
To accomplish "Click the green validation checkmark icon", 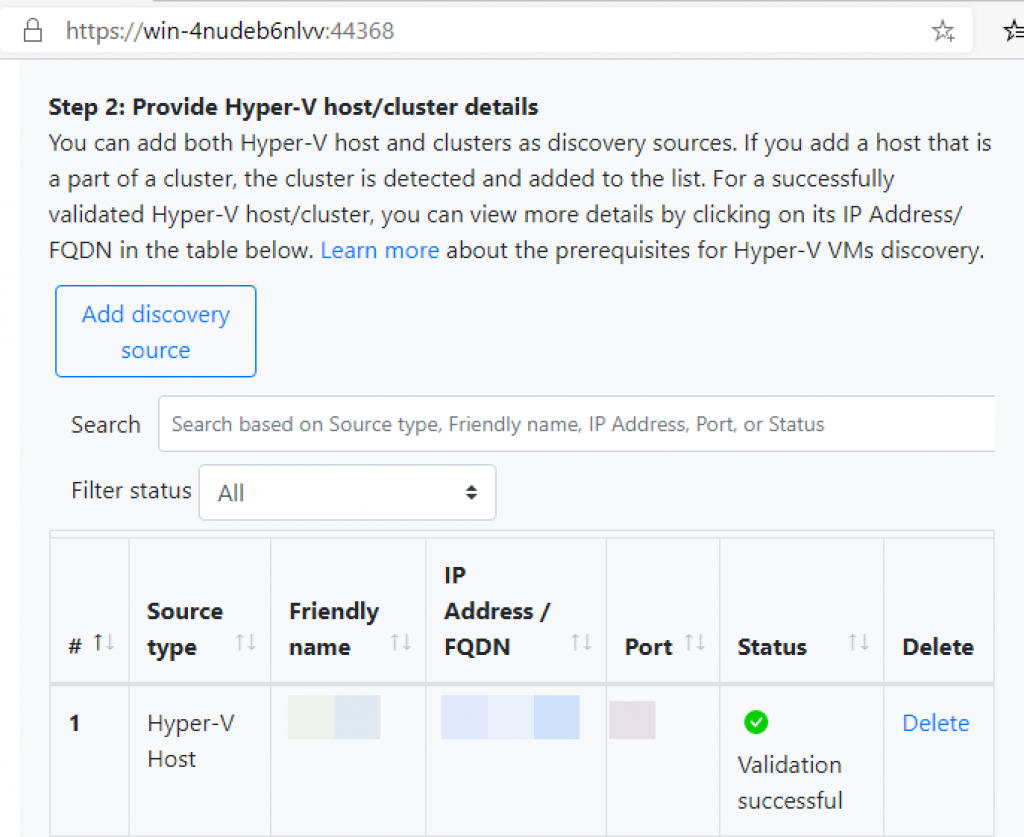I will tap(756, 722).
